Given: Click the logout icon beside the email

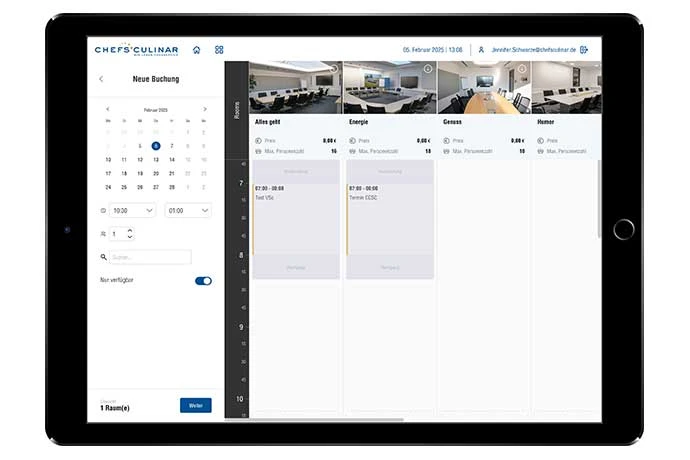Looking at the screenshot, I should [x=584, y=49].
